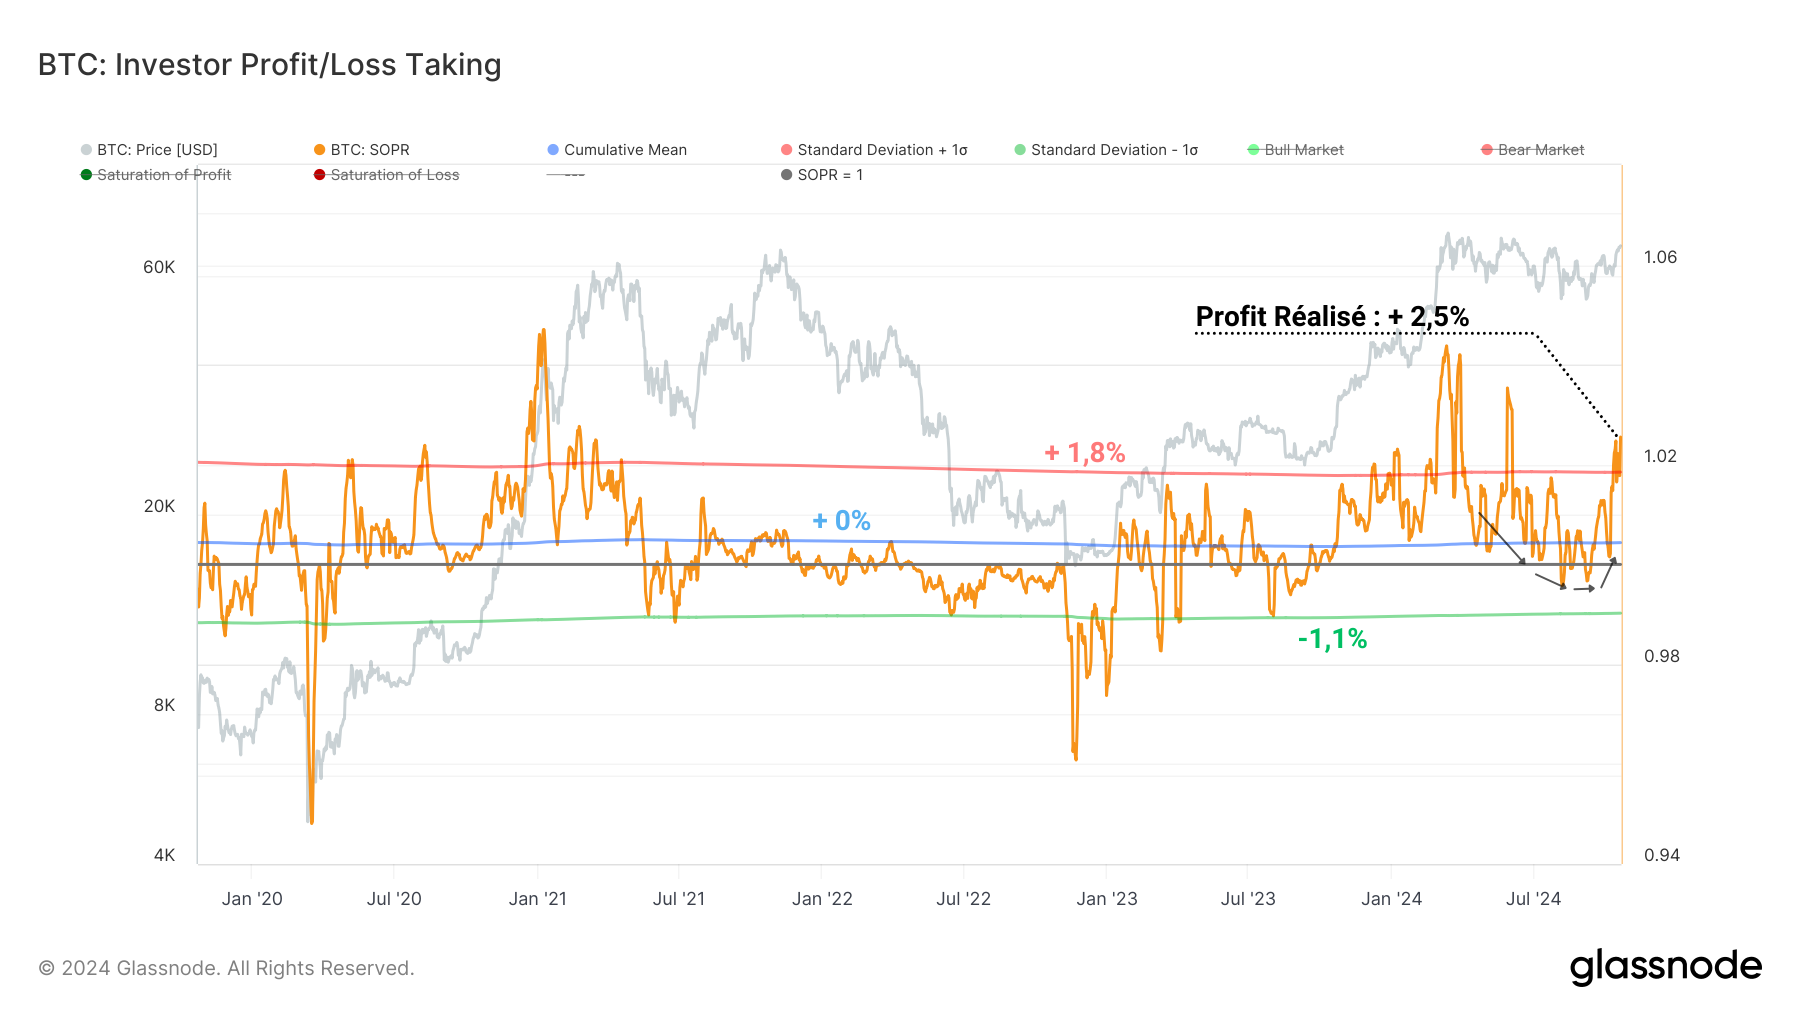Click the Glassnode copyright notice text
This screenshot has height=1013, width=1800.
click(x=226, y=968)
